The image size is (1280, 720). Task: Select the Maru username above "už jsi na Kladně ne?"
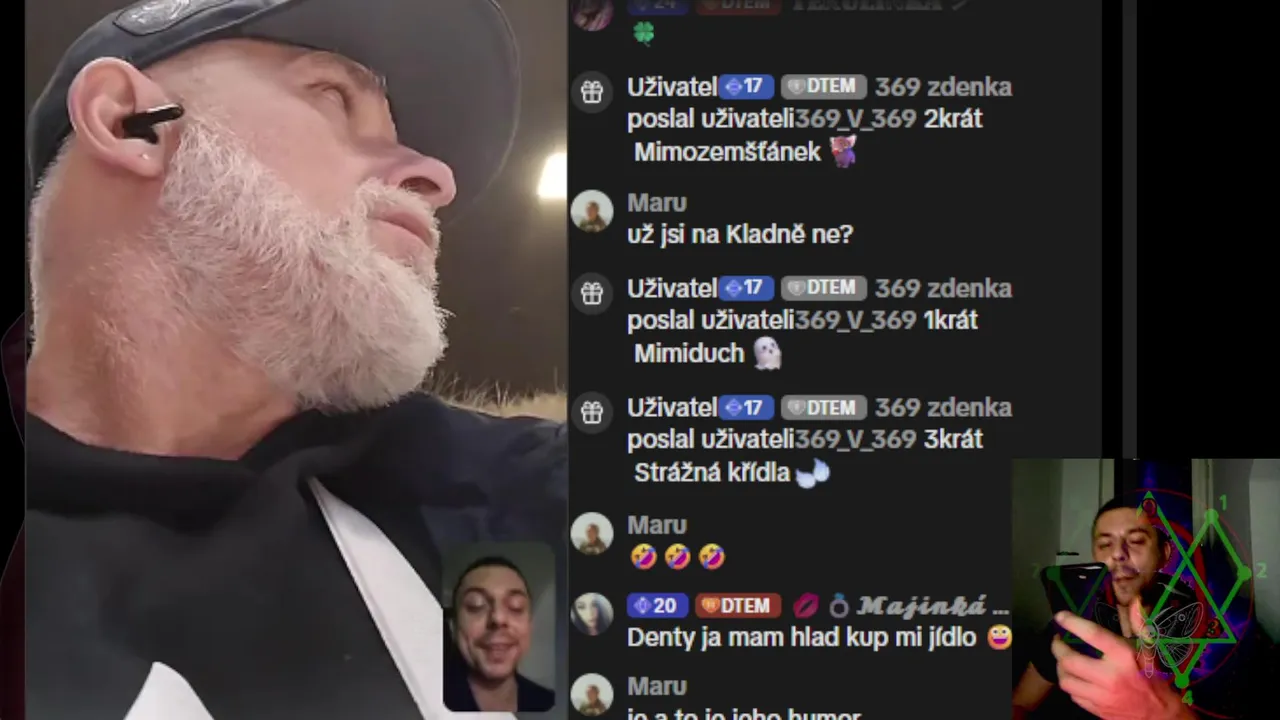coord(656,203)
